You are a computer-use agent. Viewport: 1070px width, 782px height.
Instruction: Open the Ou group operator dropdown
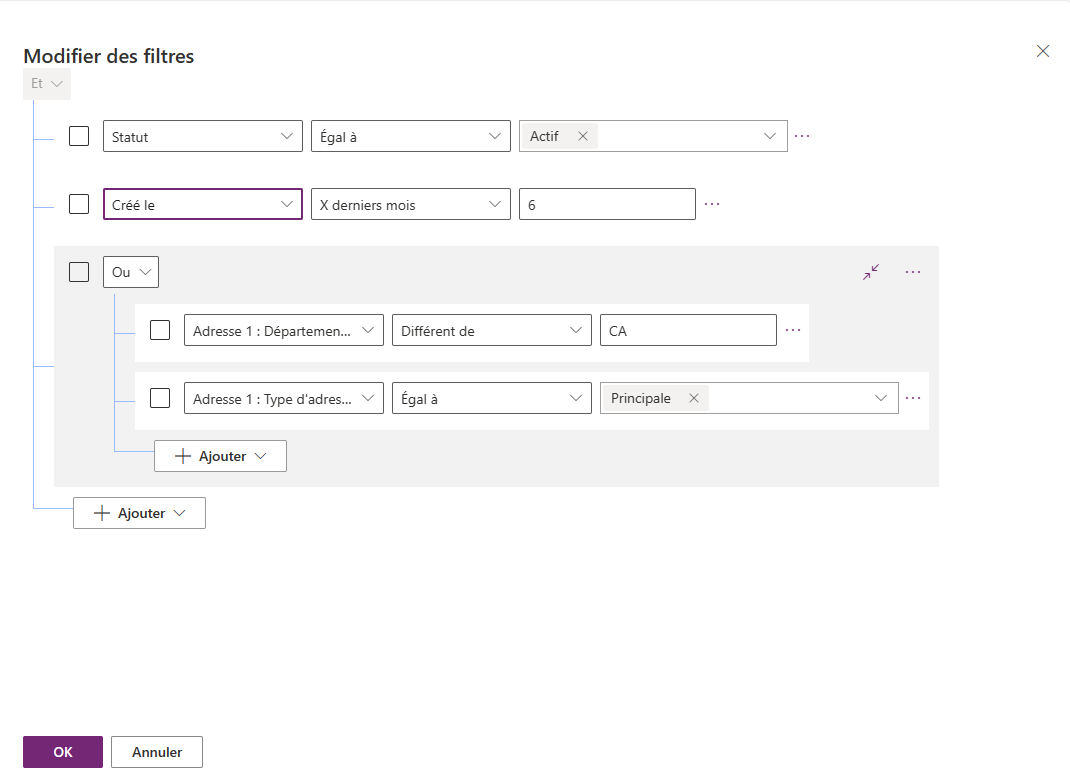(131, 272)
